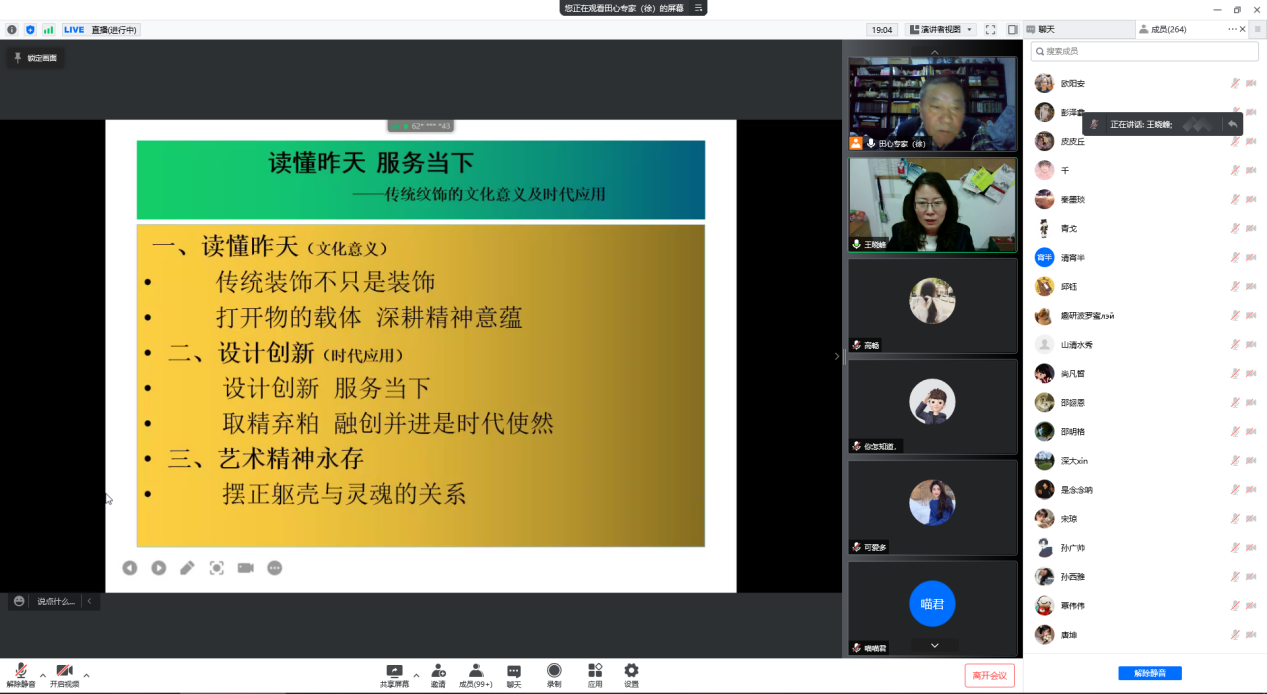Viewport: 1267px width, 694px height.
Task: Toggle the side panel layout icon
Action: pos(1012,30)
